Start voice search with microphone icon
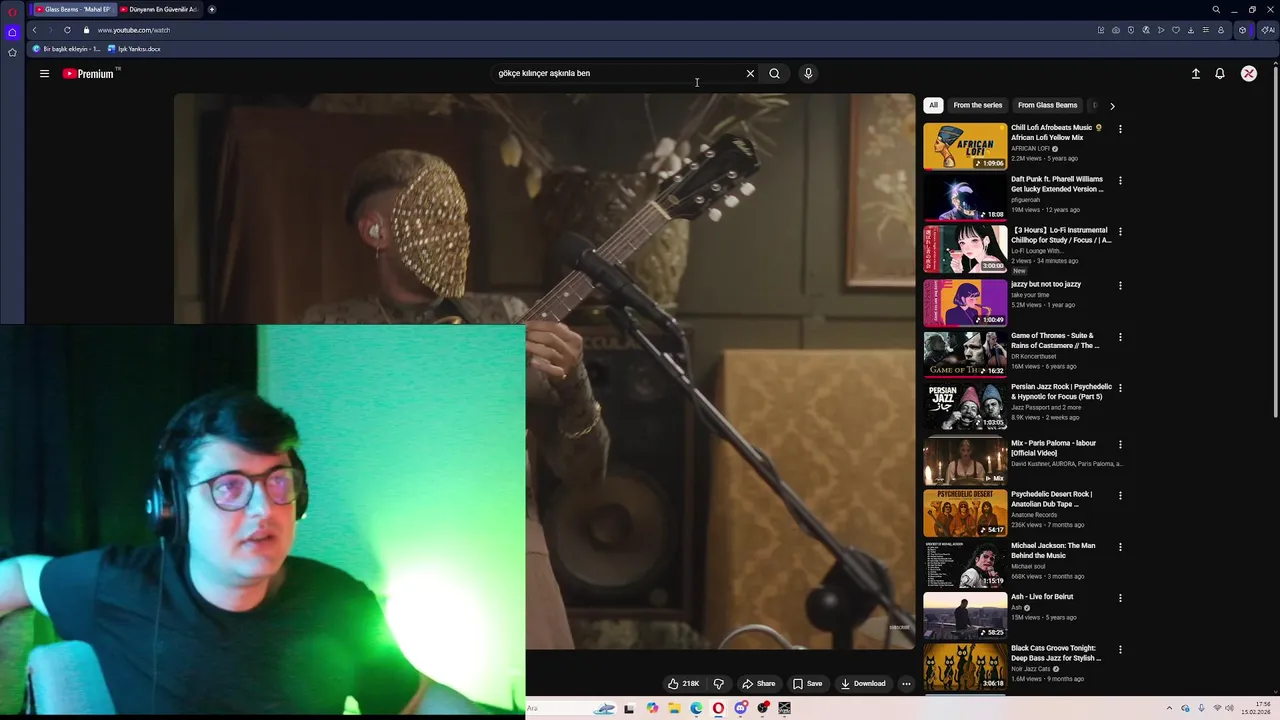 pos(808,73)
